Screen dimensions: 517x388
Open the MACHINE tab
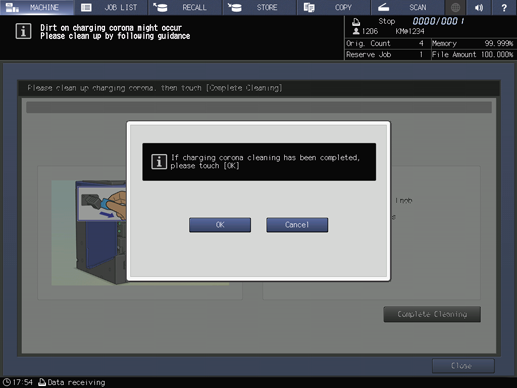37,7
